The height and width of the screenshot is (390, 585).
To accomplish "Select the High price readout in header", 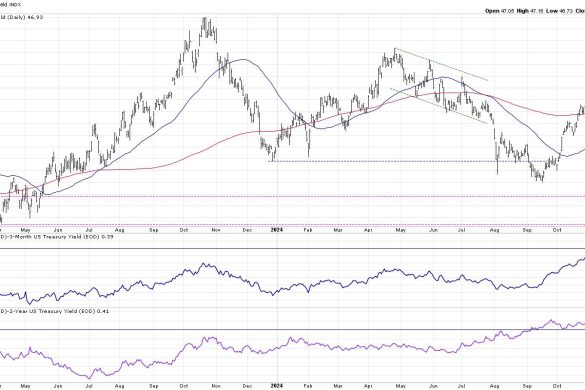I will click(529, 11).
